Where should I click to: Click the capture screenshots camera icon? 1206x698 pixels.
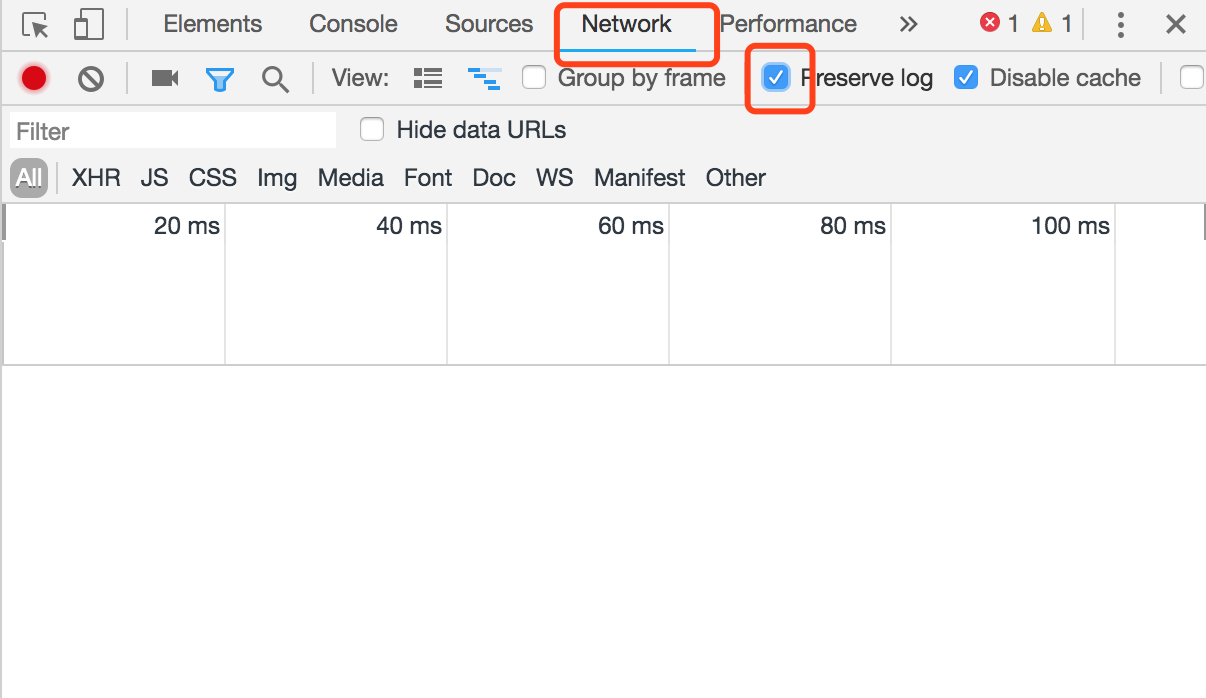pos(165,78)
